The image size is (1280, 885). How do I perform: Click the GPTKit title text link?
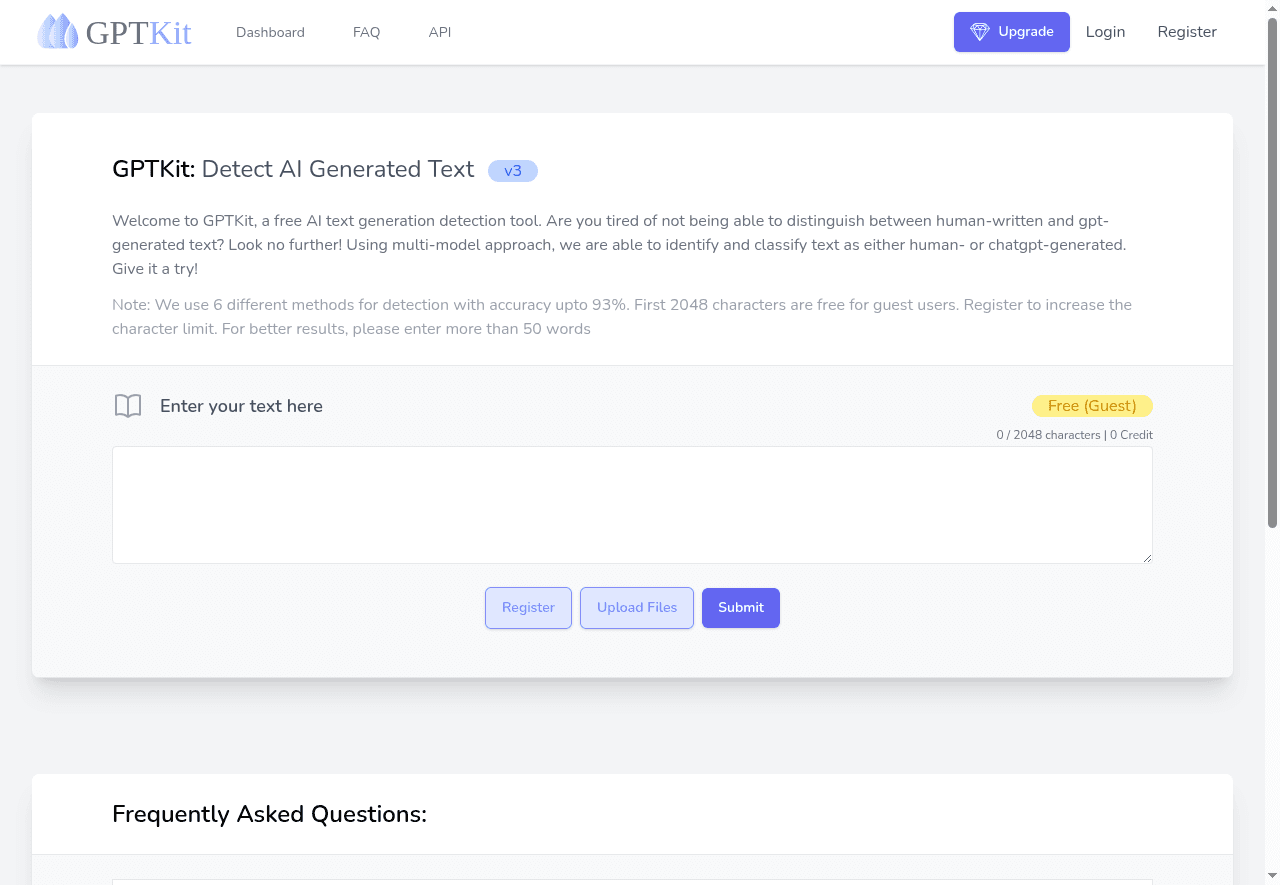click(138, 31)
